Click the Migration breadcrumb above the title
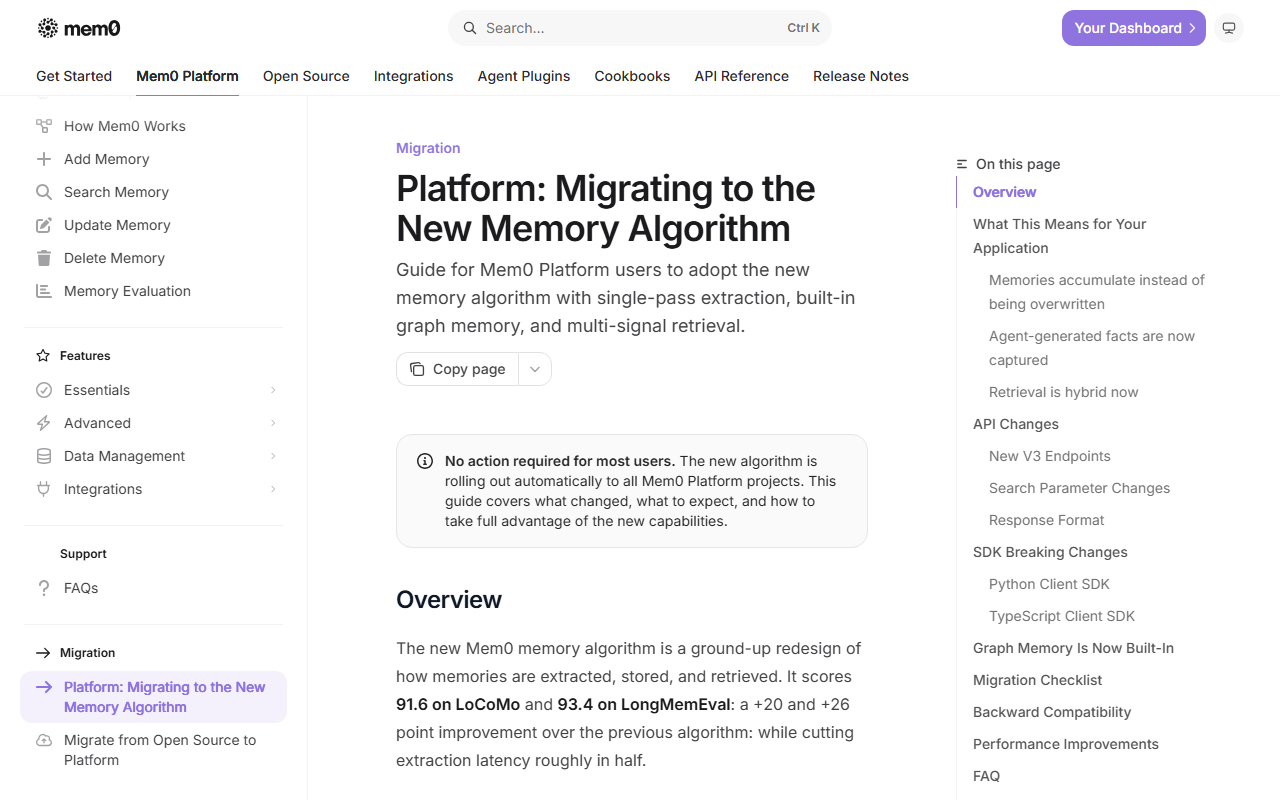 coord(428,148)
